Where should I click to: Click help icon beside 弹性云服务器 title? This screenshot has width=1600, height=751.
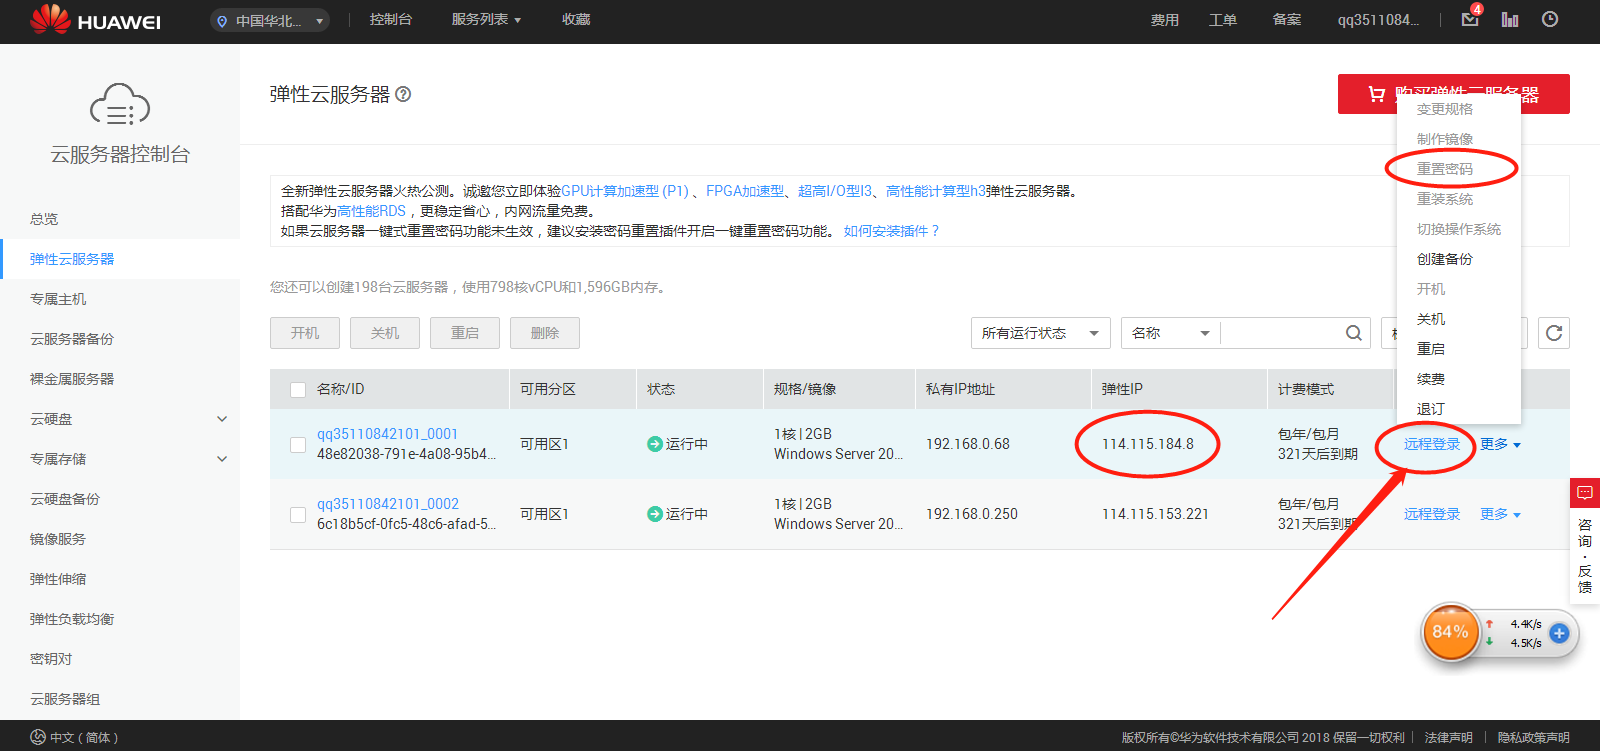403,94
